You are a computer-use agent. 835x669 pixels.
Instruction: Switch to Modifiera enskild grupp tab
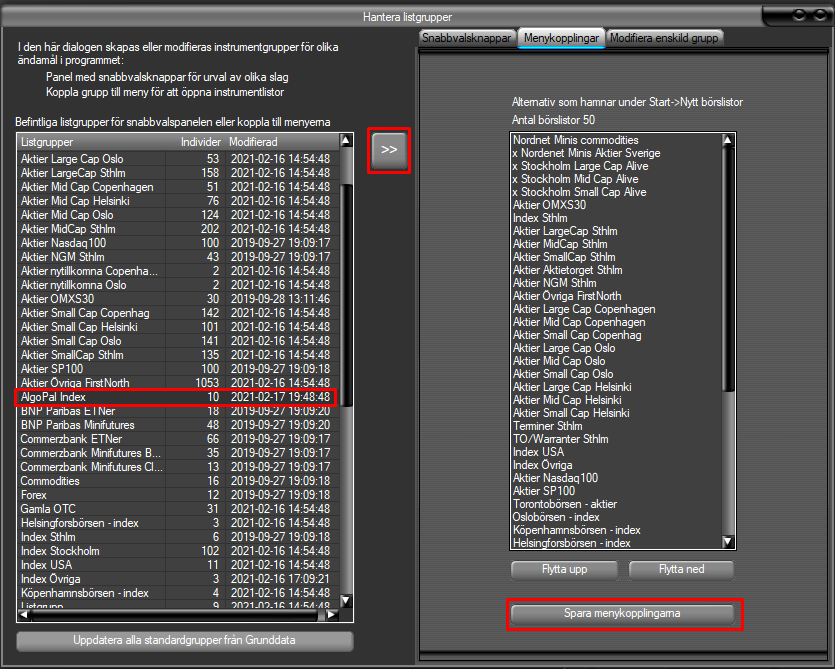coord(663,37)
